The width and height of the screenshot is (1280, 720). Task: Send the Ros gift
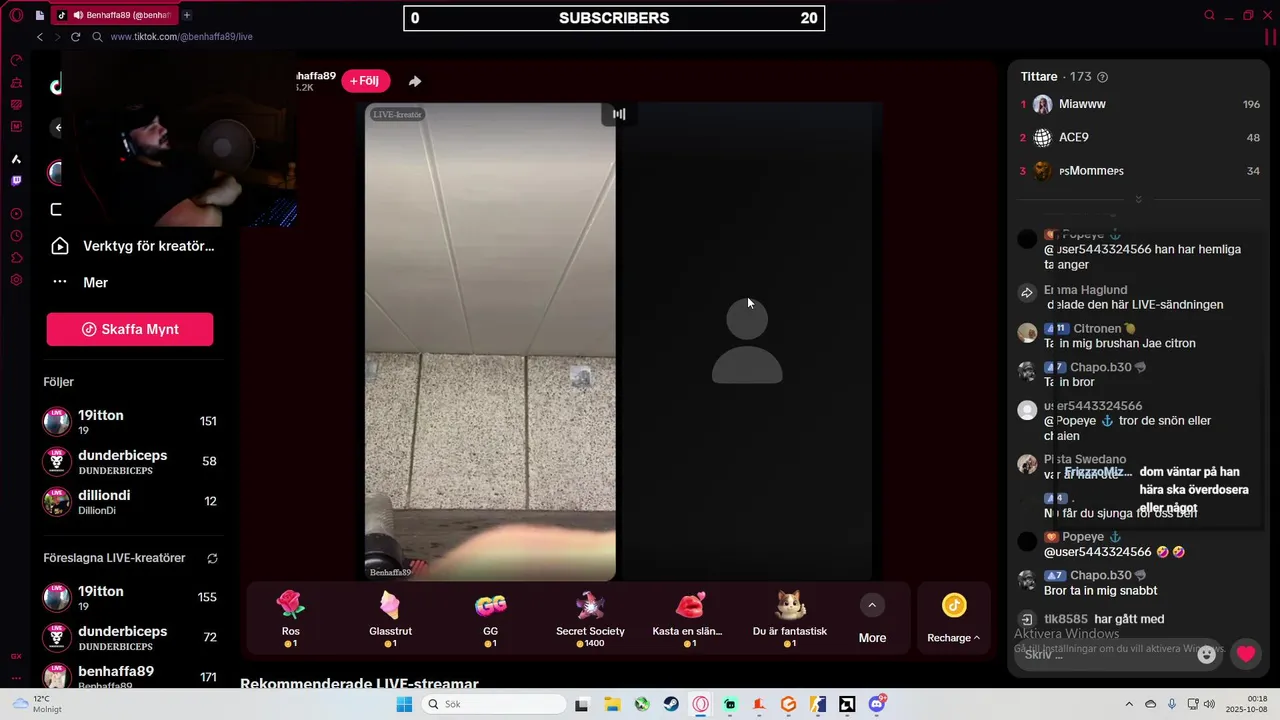(291, 618)
